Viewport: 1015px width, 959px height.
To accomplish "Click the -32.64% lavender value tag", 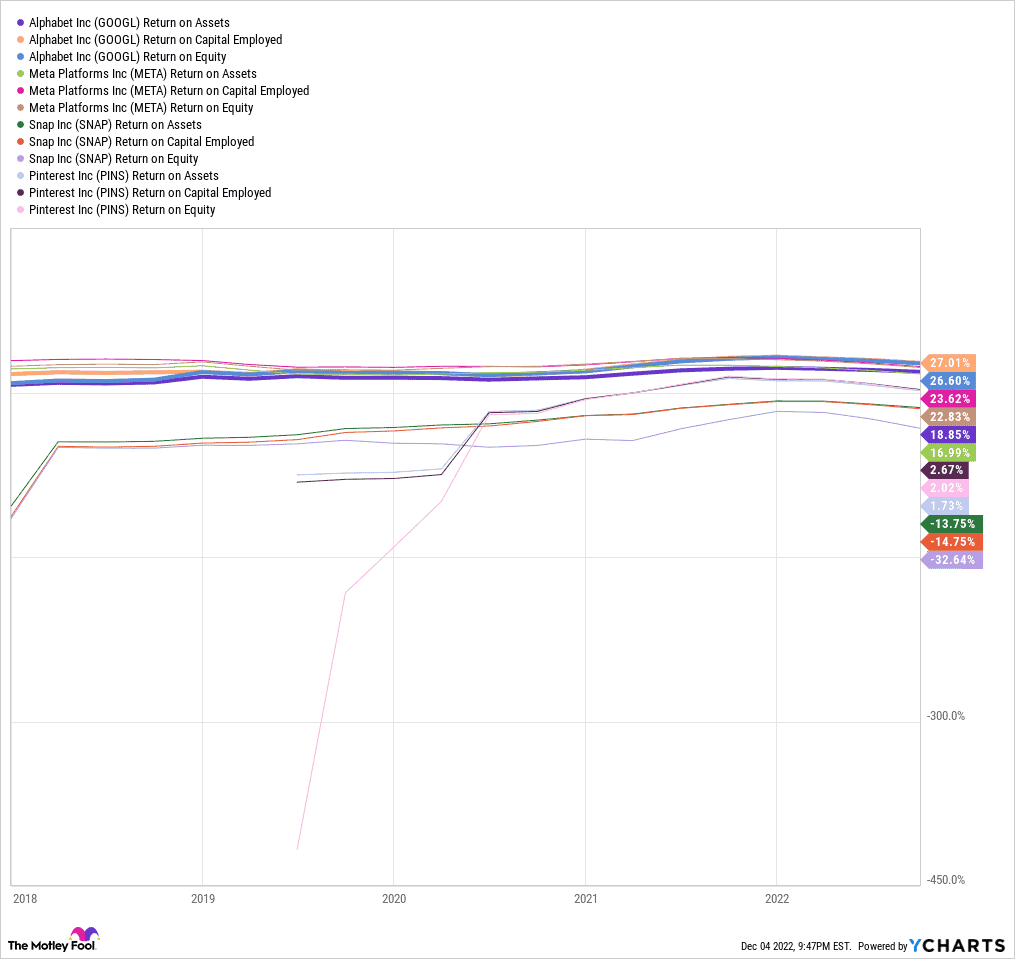I will coord(953,560).
